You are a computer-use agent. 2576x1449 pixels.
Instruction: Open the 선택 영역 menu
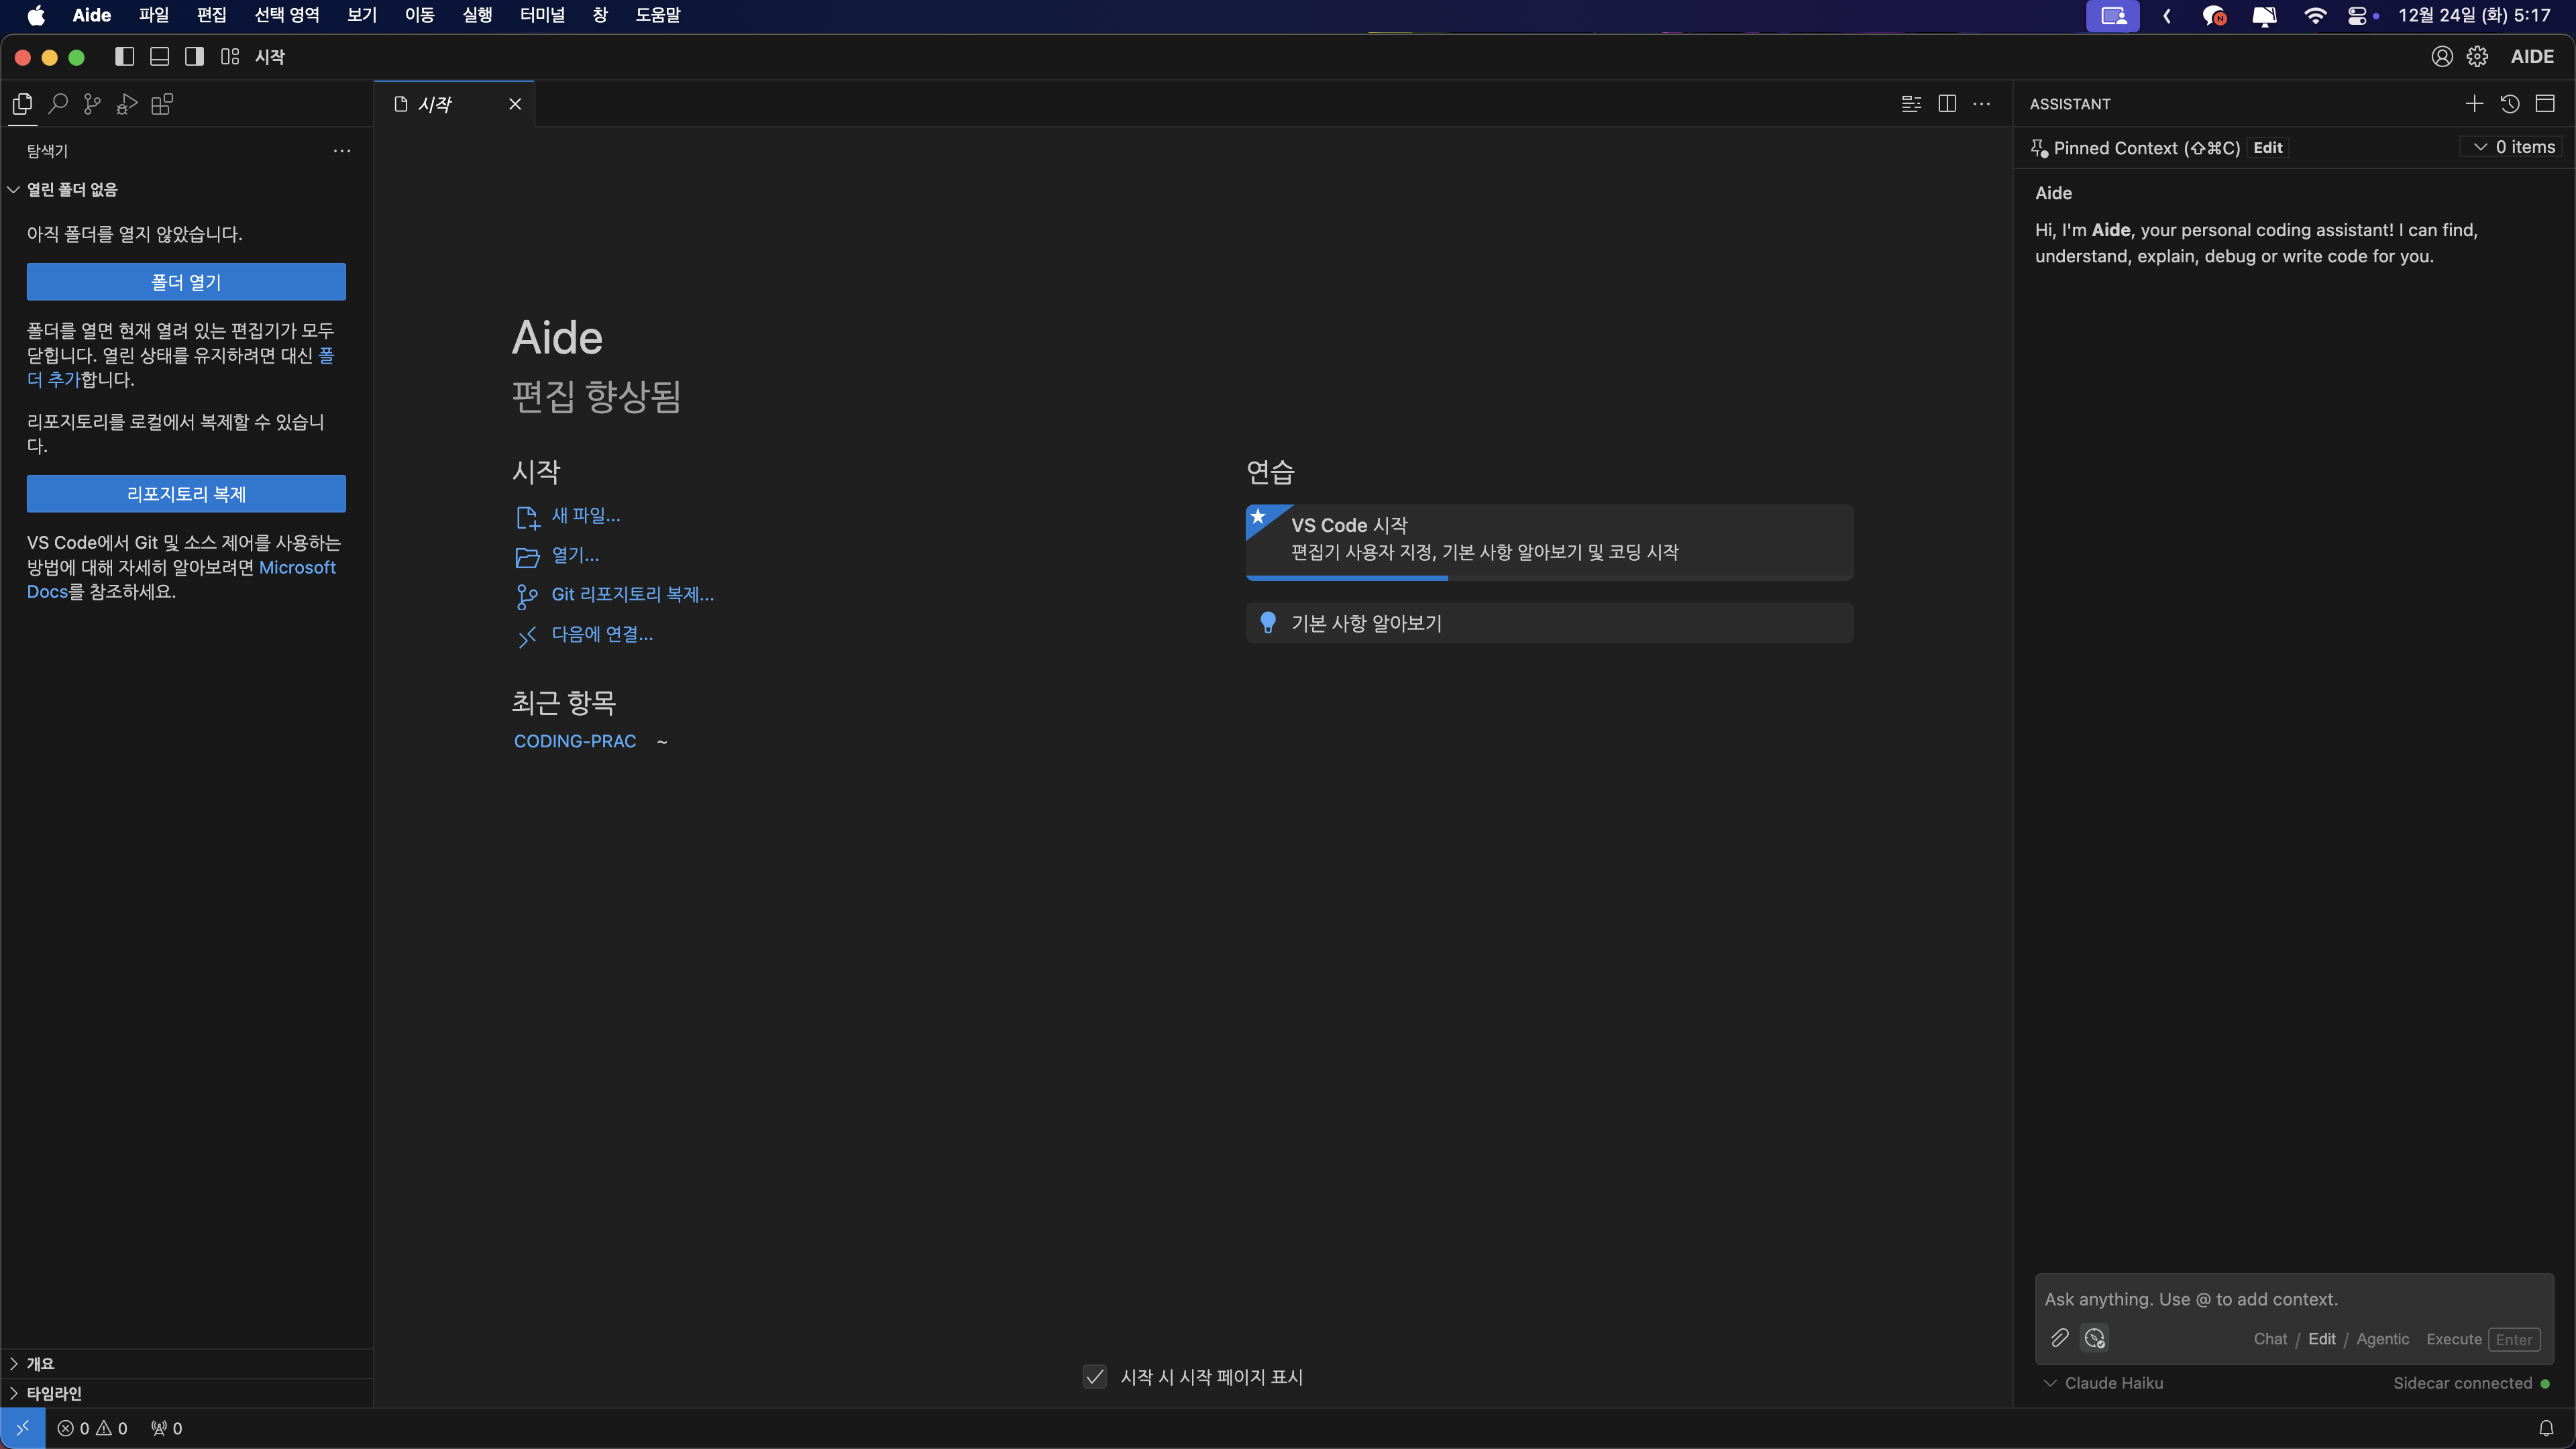coord(287,15)
